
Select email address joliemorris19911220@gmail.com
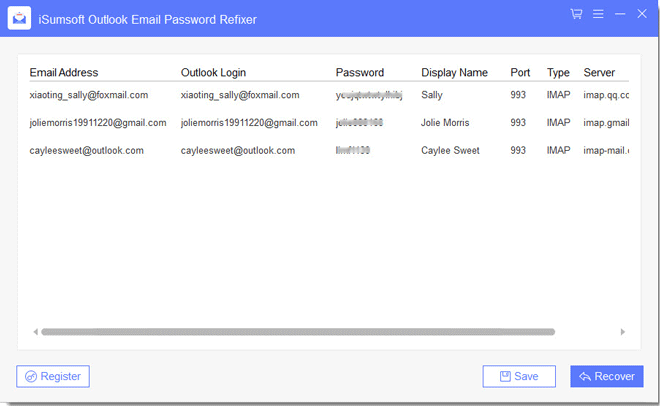98,123
